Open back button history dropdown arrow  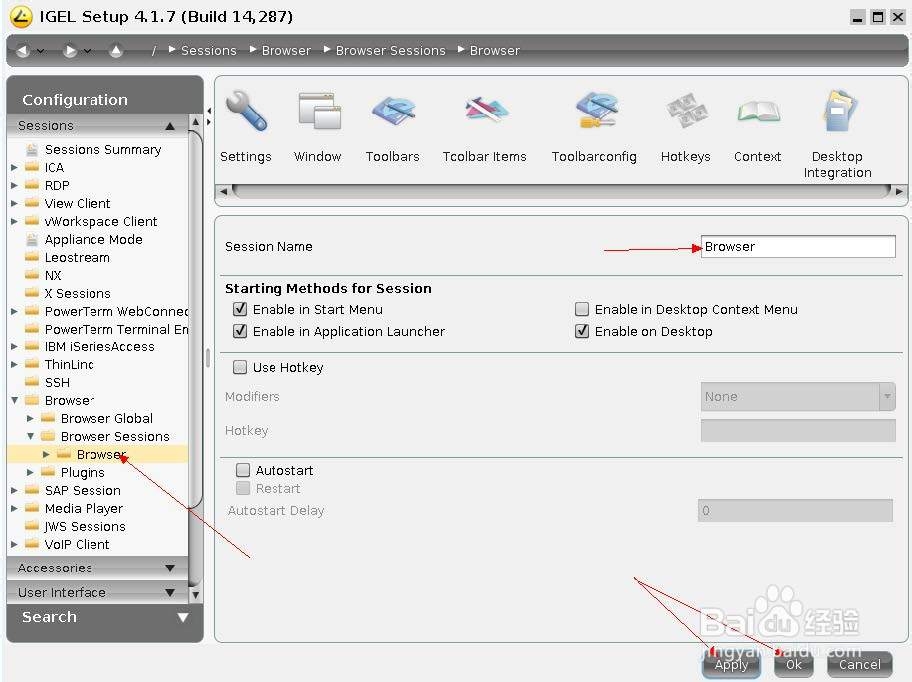(41, 51)
